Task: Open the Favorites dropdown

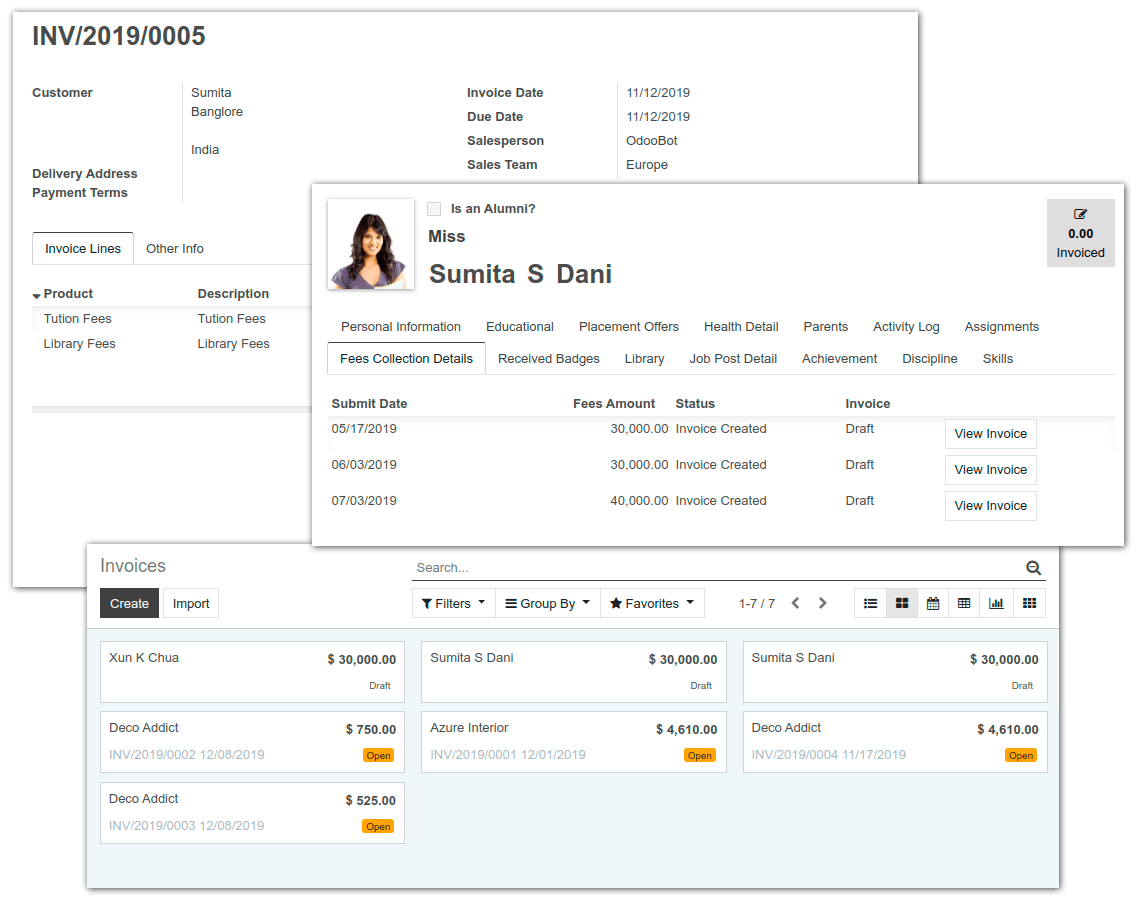Action: click(652, 603)
